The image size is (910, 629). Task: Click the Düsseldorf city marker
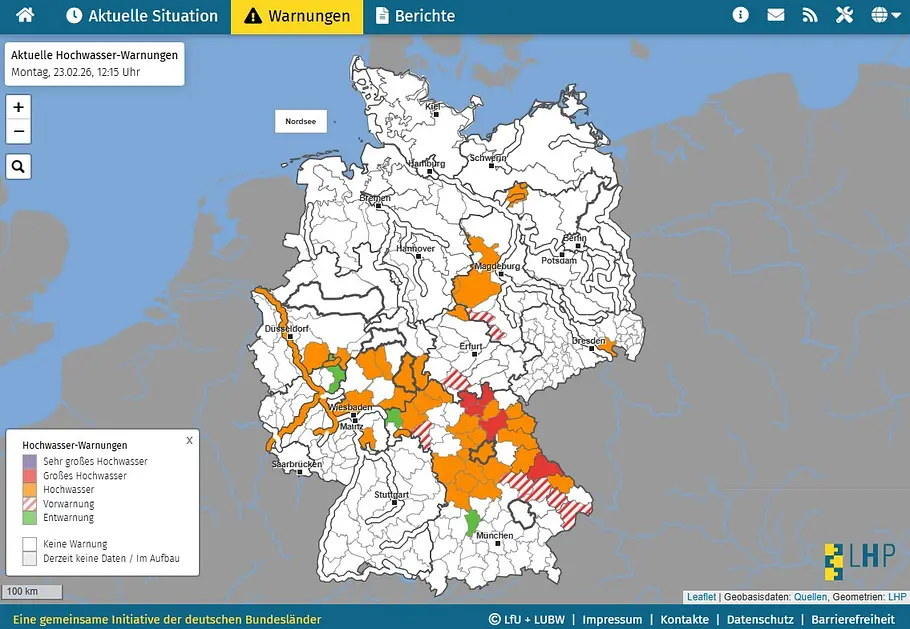click(x=292, y=337)
